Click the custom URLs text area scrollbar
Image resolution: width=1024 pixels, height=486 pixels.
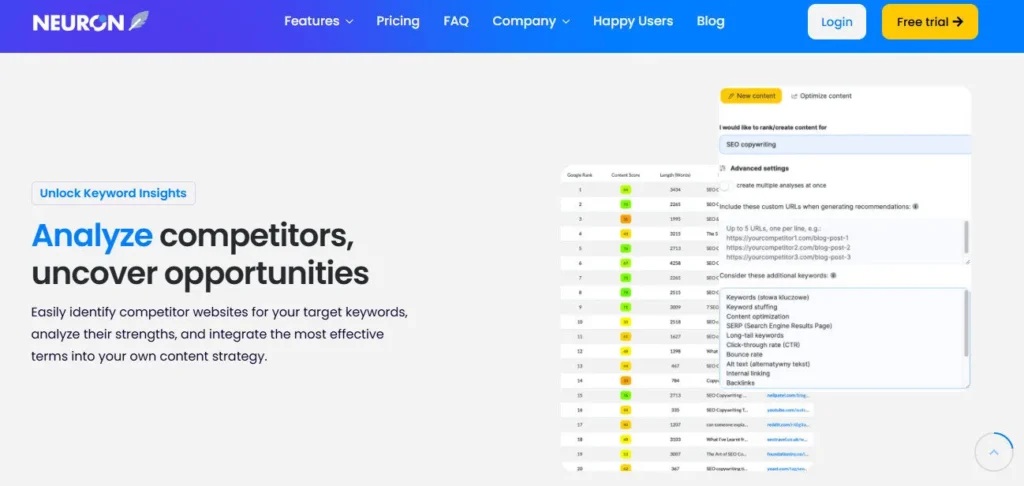click(967, 237)
